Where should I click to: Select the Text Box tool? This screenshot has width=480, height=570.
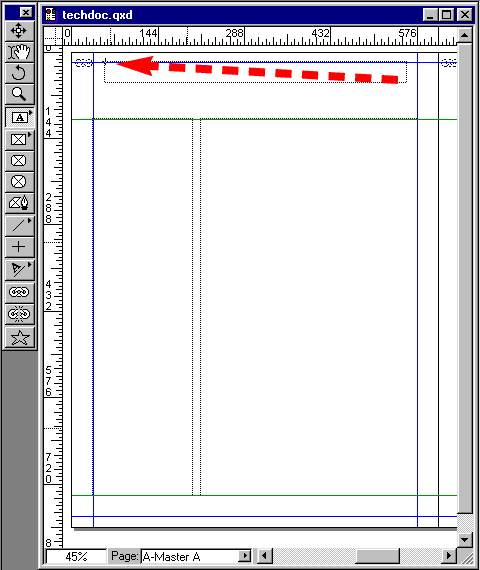pyautogui.click(x=20, y=117)
